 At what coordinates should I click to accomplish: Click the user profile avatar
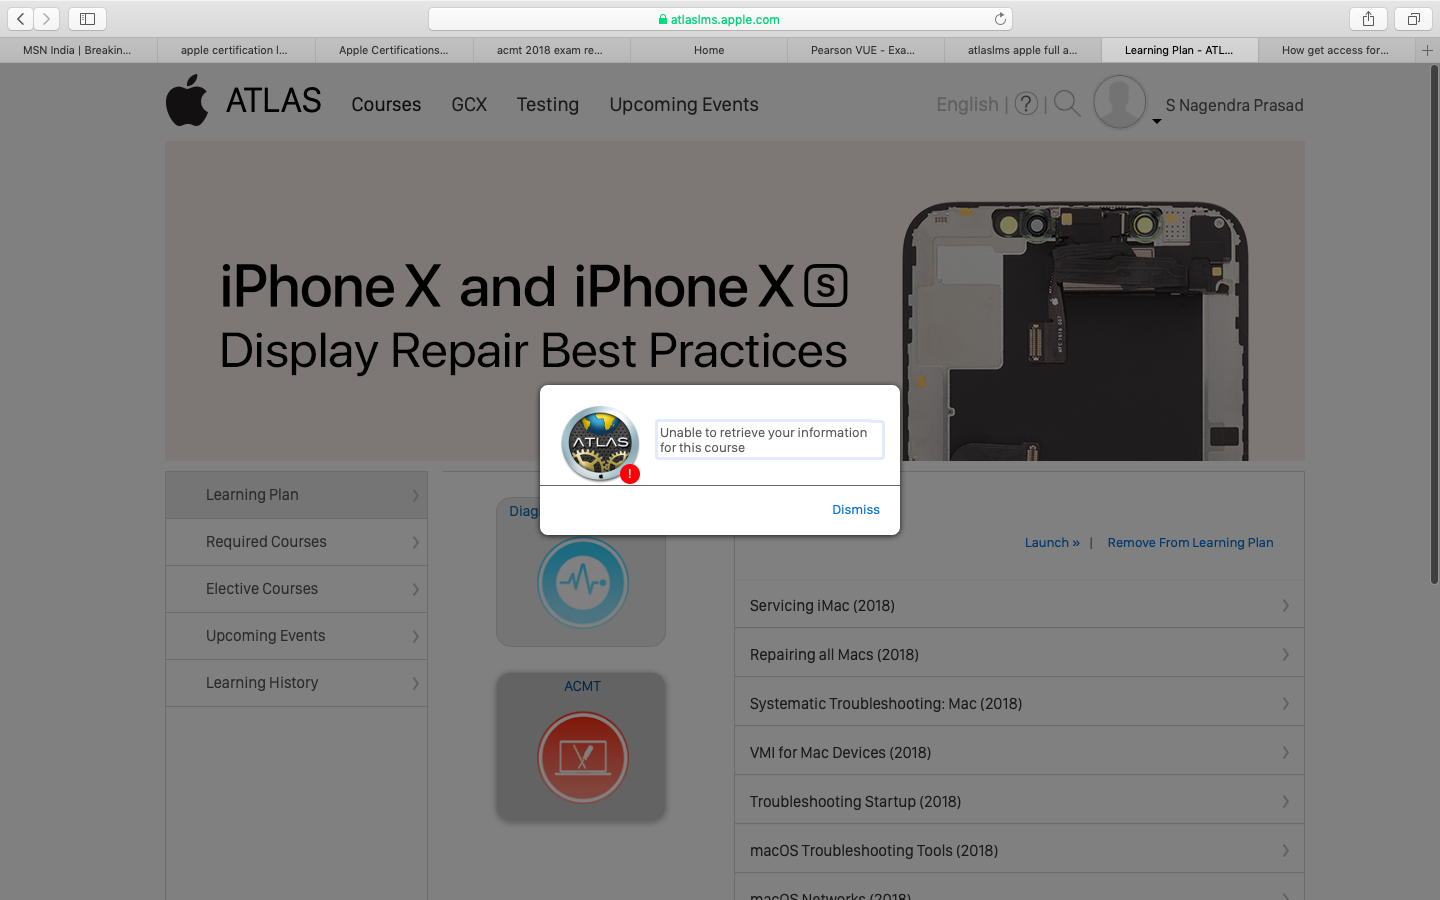click(x=1119, y=101)
